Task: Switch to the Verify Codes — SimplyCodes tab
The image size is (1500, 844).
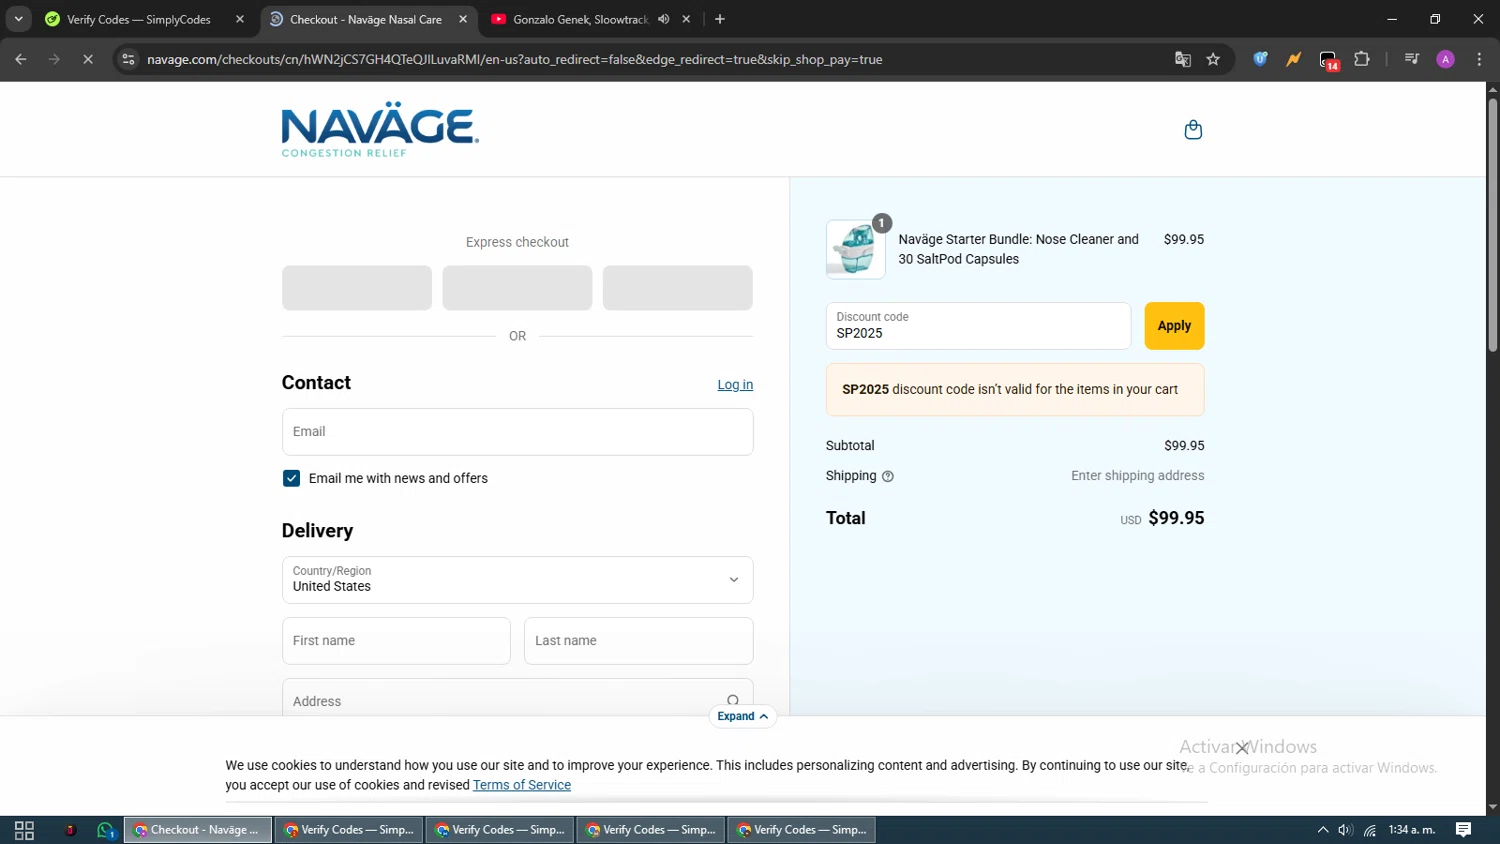Action: point(139,19)
